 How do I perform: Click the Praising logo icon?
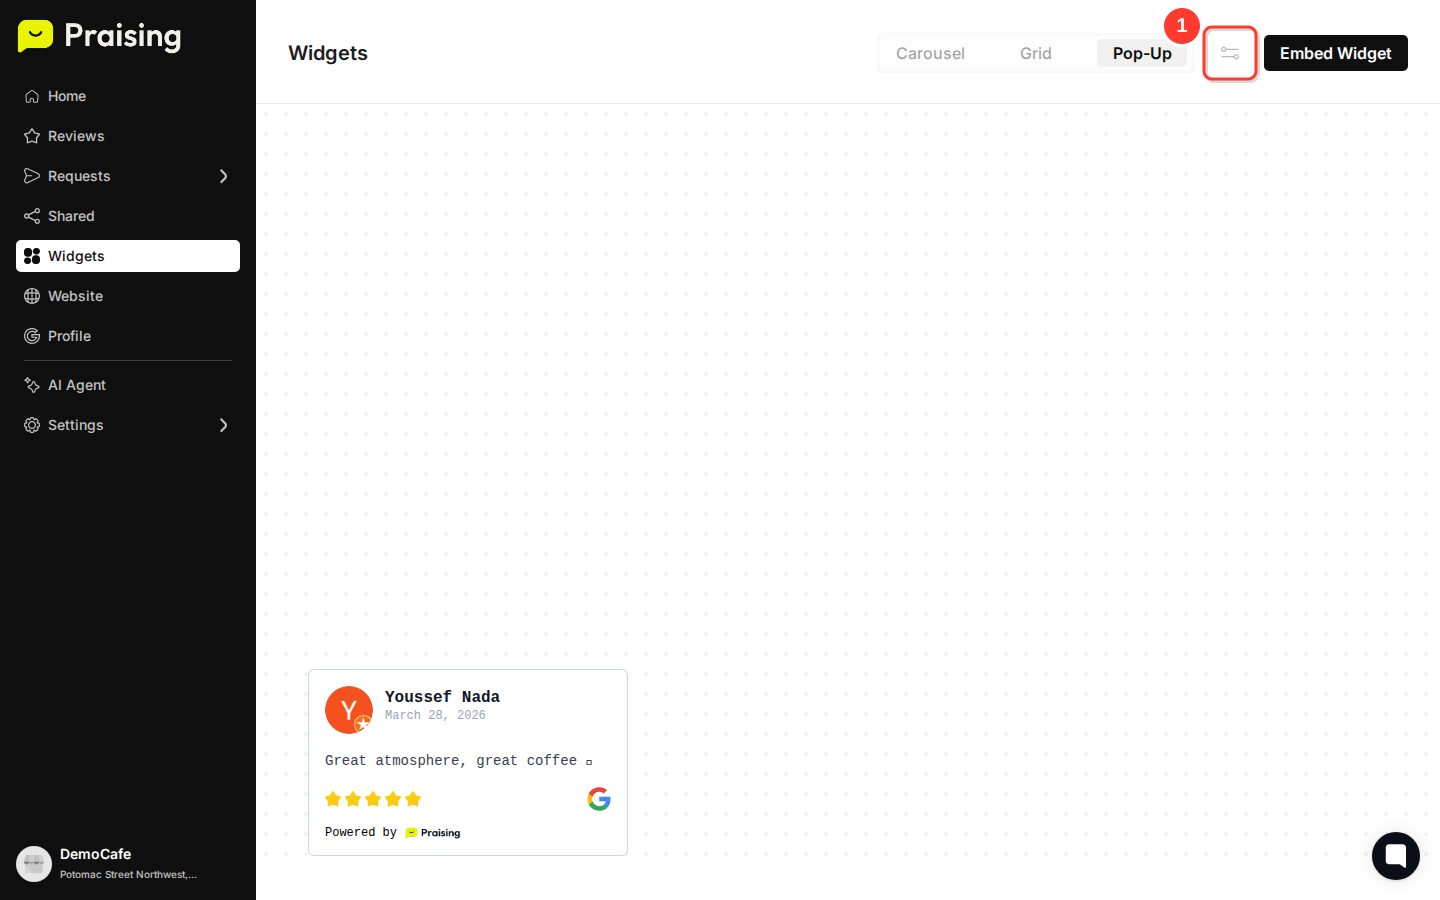(35, 36)
